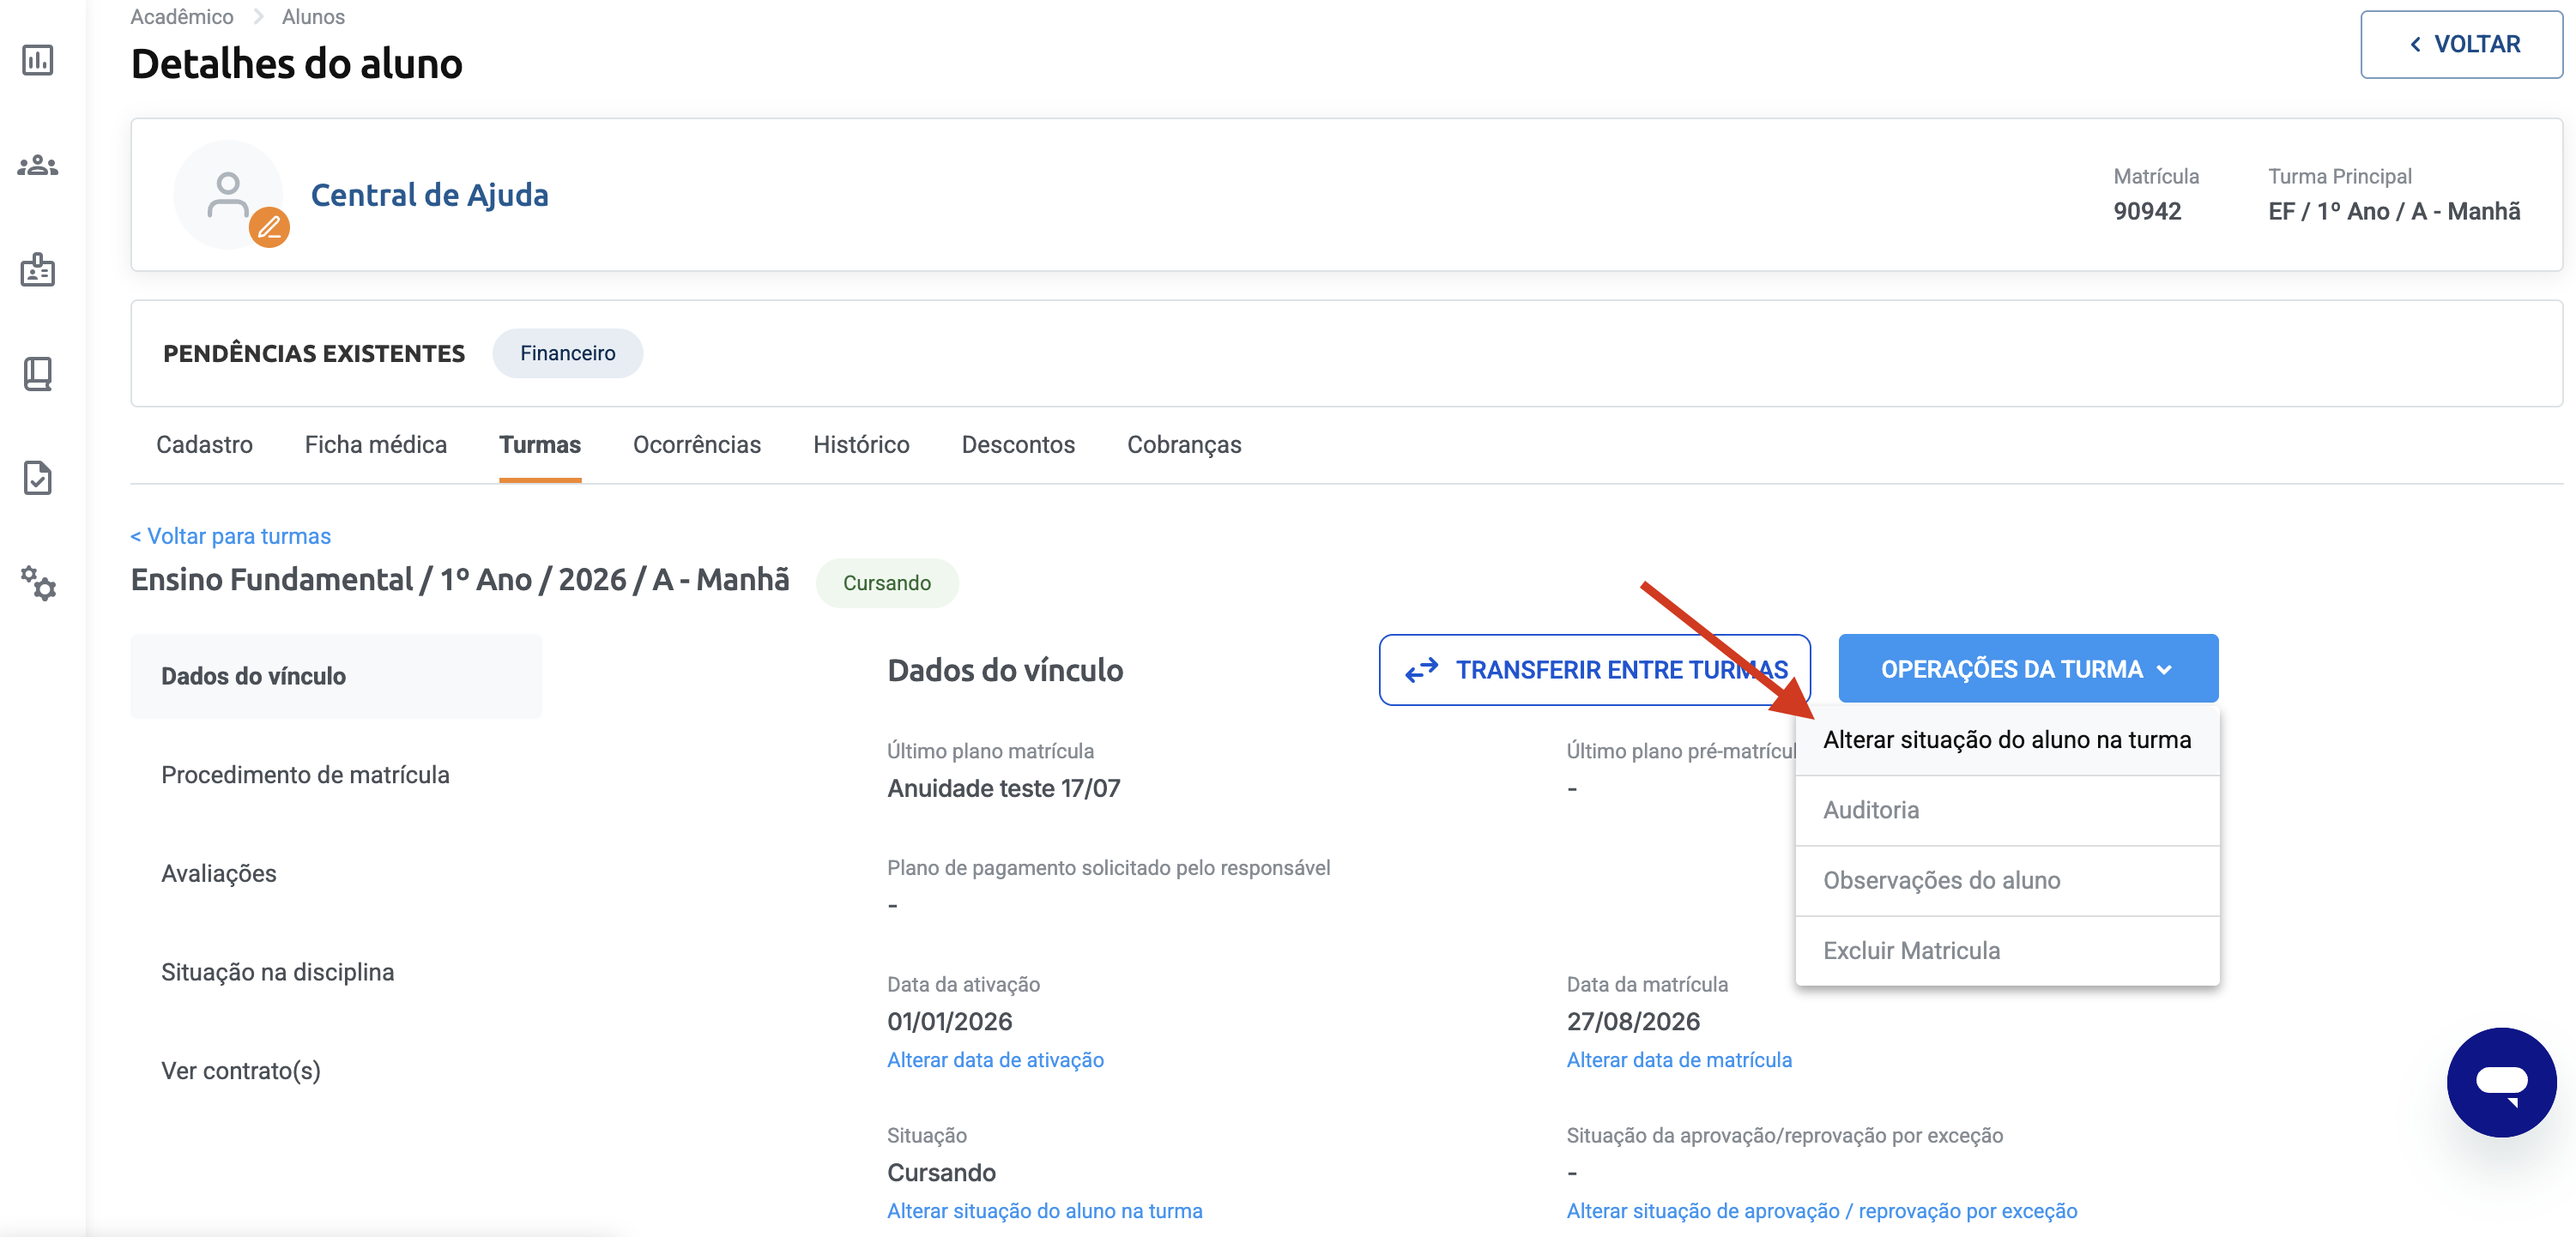The image size is (2576, 1237).
Task: Click the matrícula number 90942
Action: click(x=2147, y=211)
